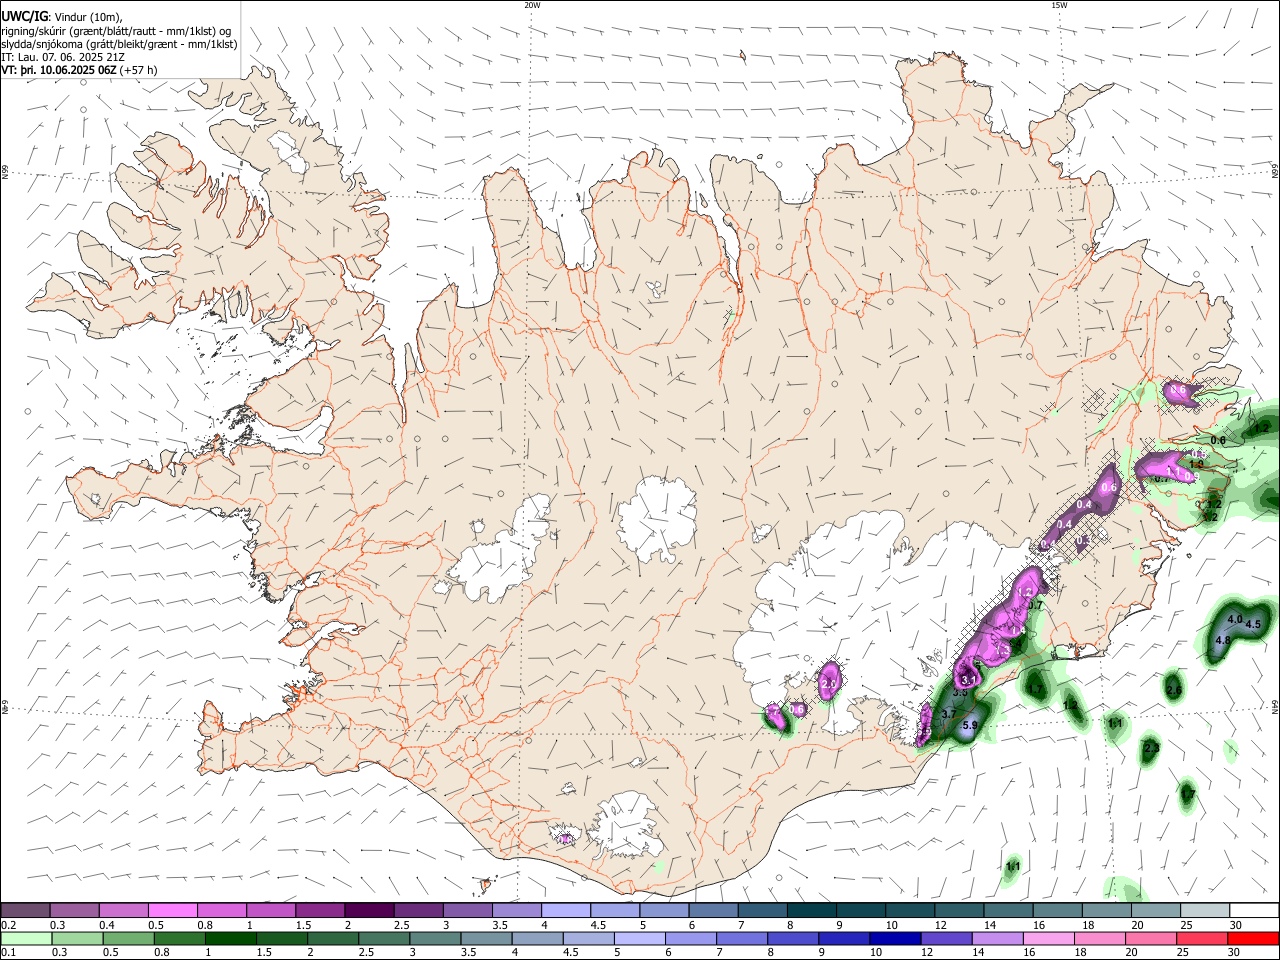Click the 'rigning/skúrir' rain legend description line

(116, 30)
